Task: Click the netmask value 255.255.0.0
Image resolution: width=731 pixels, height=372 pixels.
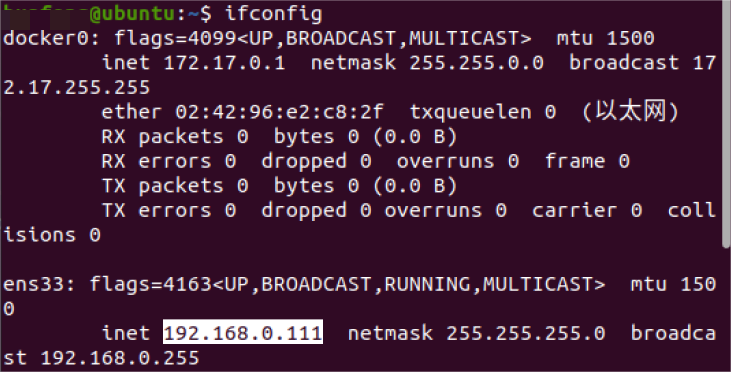Action: tap(476, 63)
